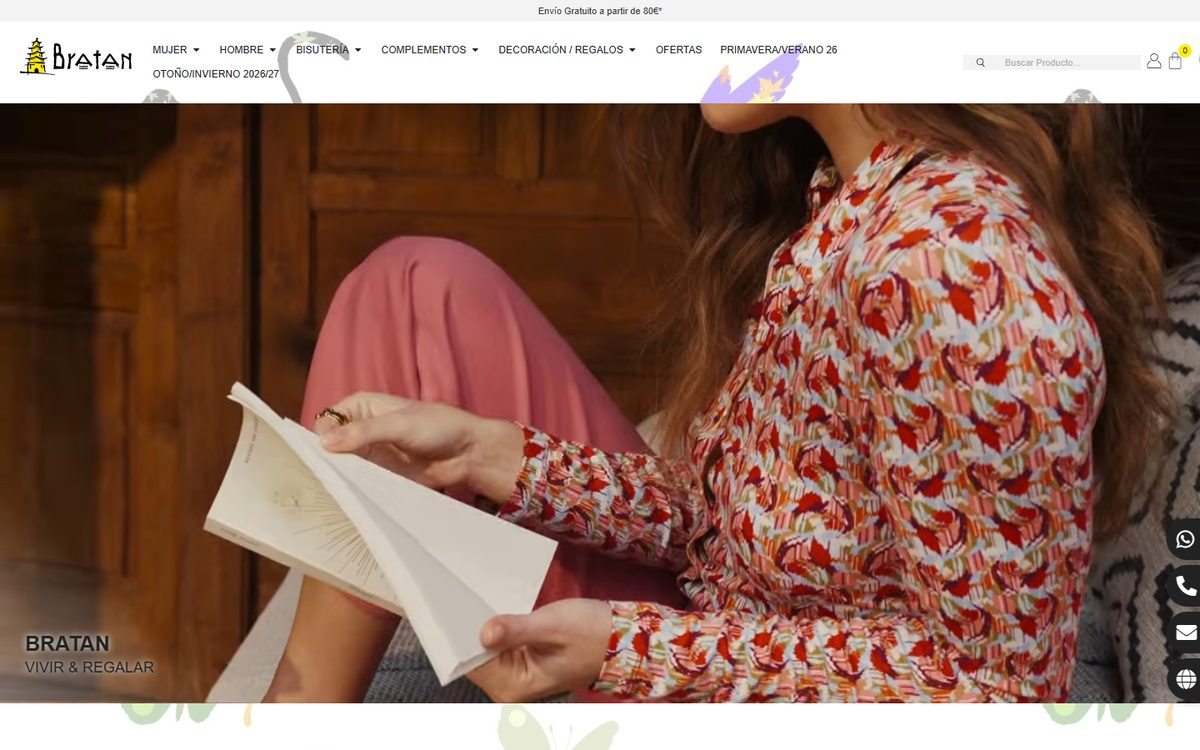Click the phone call floating button
Image resolution: width=1200 pixels, height=750 pixels.
1185,586
